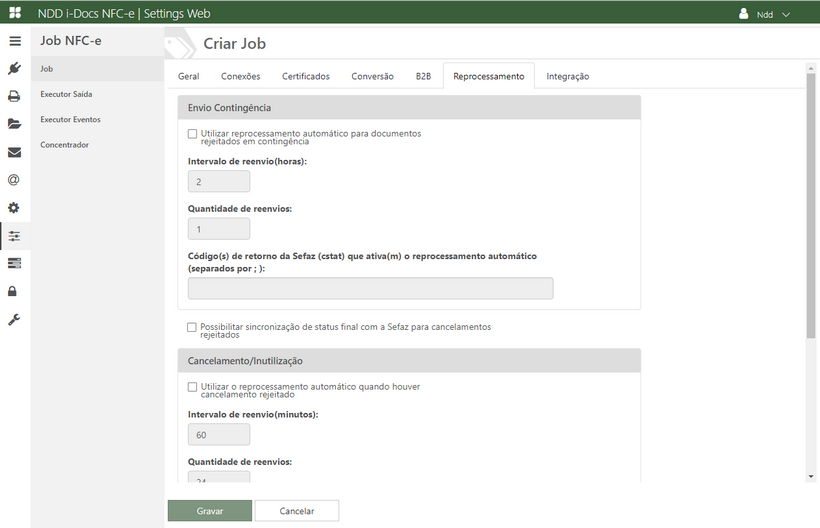The height and width of the screenshot is (528, 820).
Task: Select Job in the side menu
Action: [x=97, y=68]
